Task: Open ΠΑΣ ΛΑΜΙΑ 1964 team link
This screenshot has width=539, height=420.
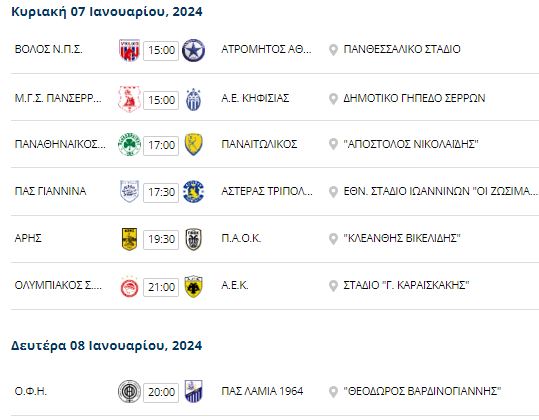Action: [x=262, y=391]
